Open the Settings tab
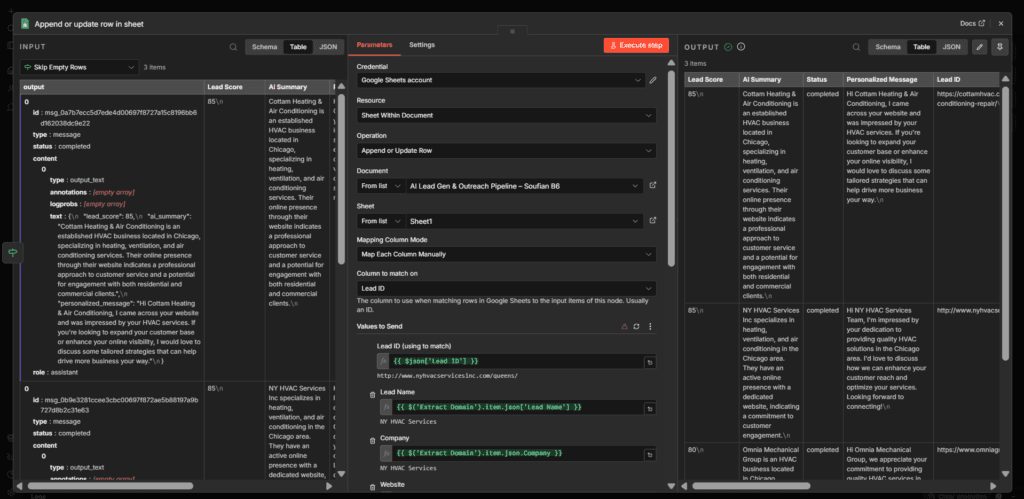The width and height of the screenshot is (1024, 499). (422, 45)
